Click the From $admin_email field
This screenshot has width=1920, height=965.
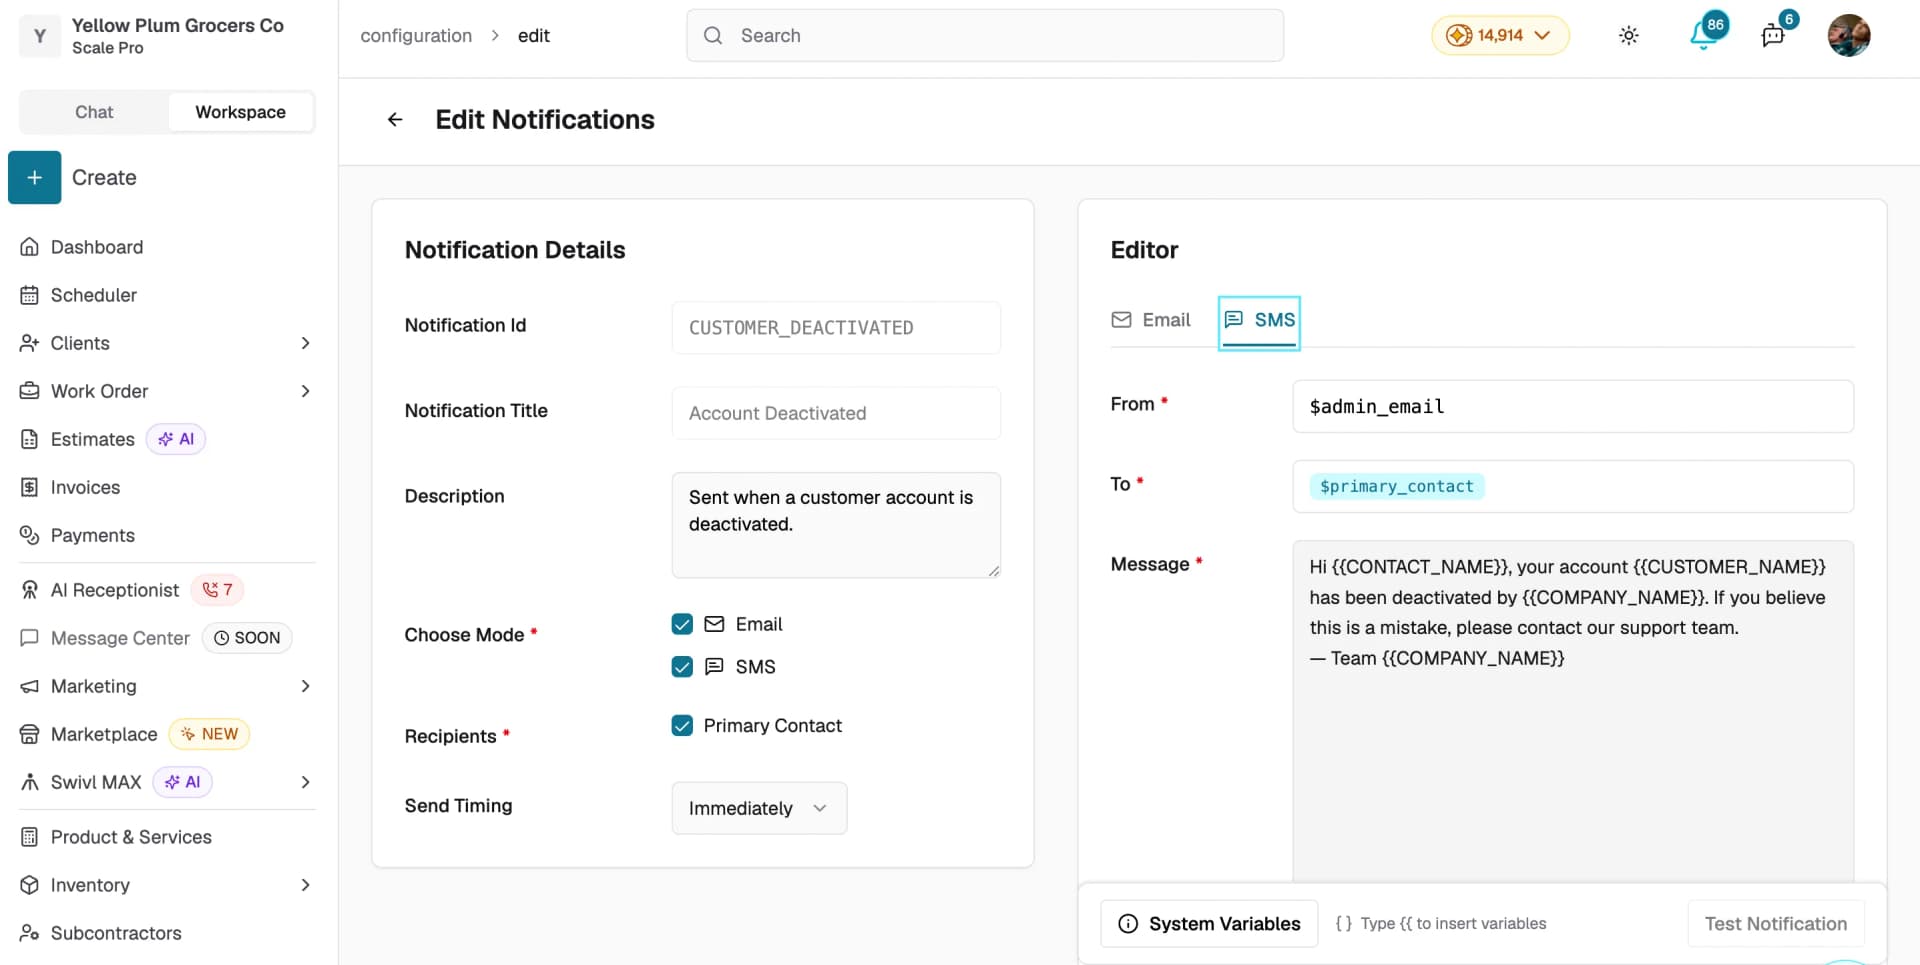coord(1573,406)
